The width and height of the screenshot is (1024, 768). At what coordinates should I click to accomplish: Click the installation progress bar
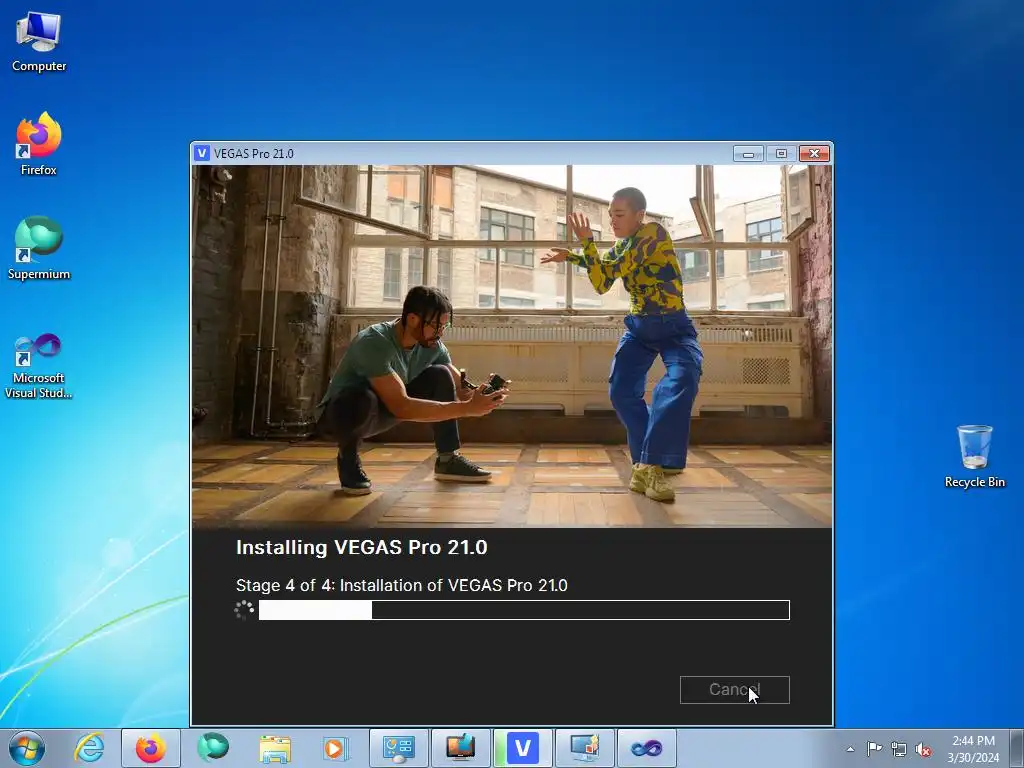524,610
